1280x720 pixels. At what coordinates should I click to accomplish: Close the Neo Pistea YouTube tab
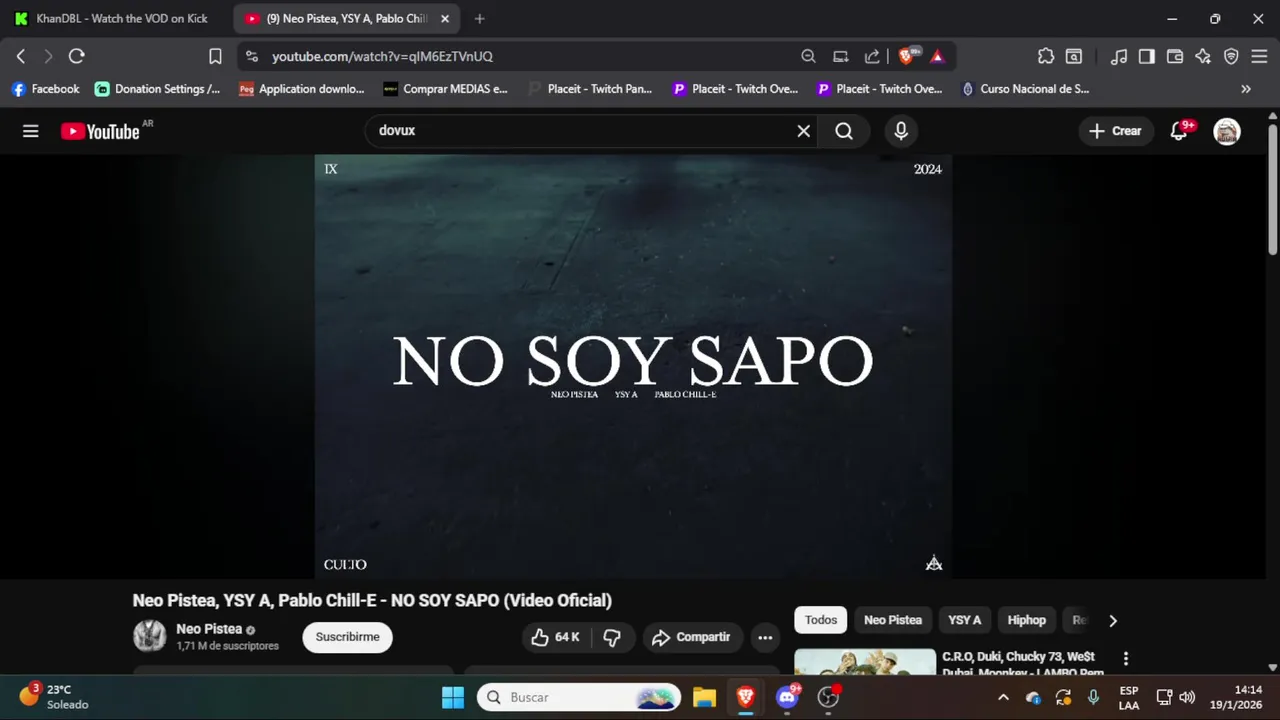(x=445, y=18)
